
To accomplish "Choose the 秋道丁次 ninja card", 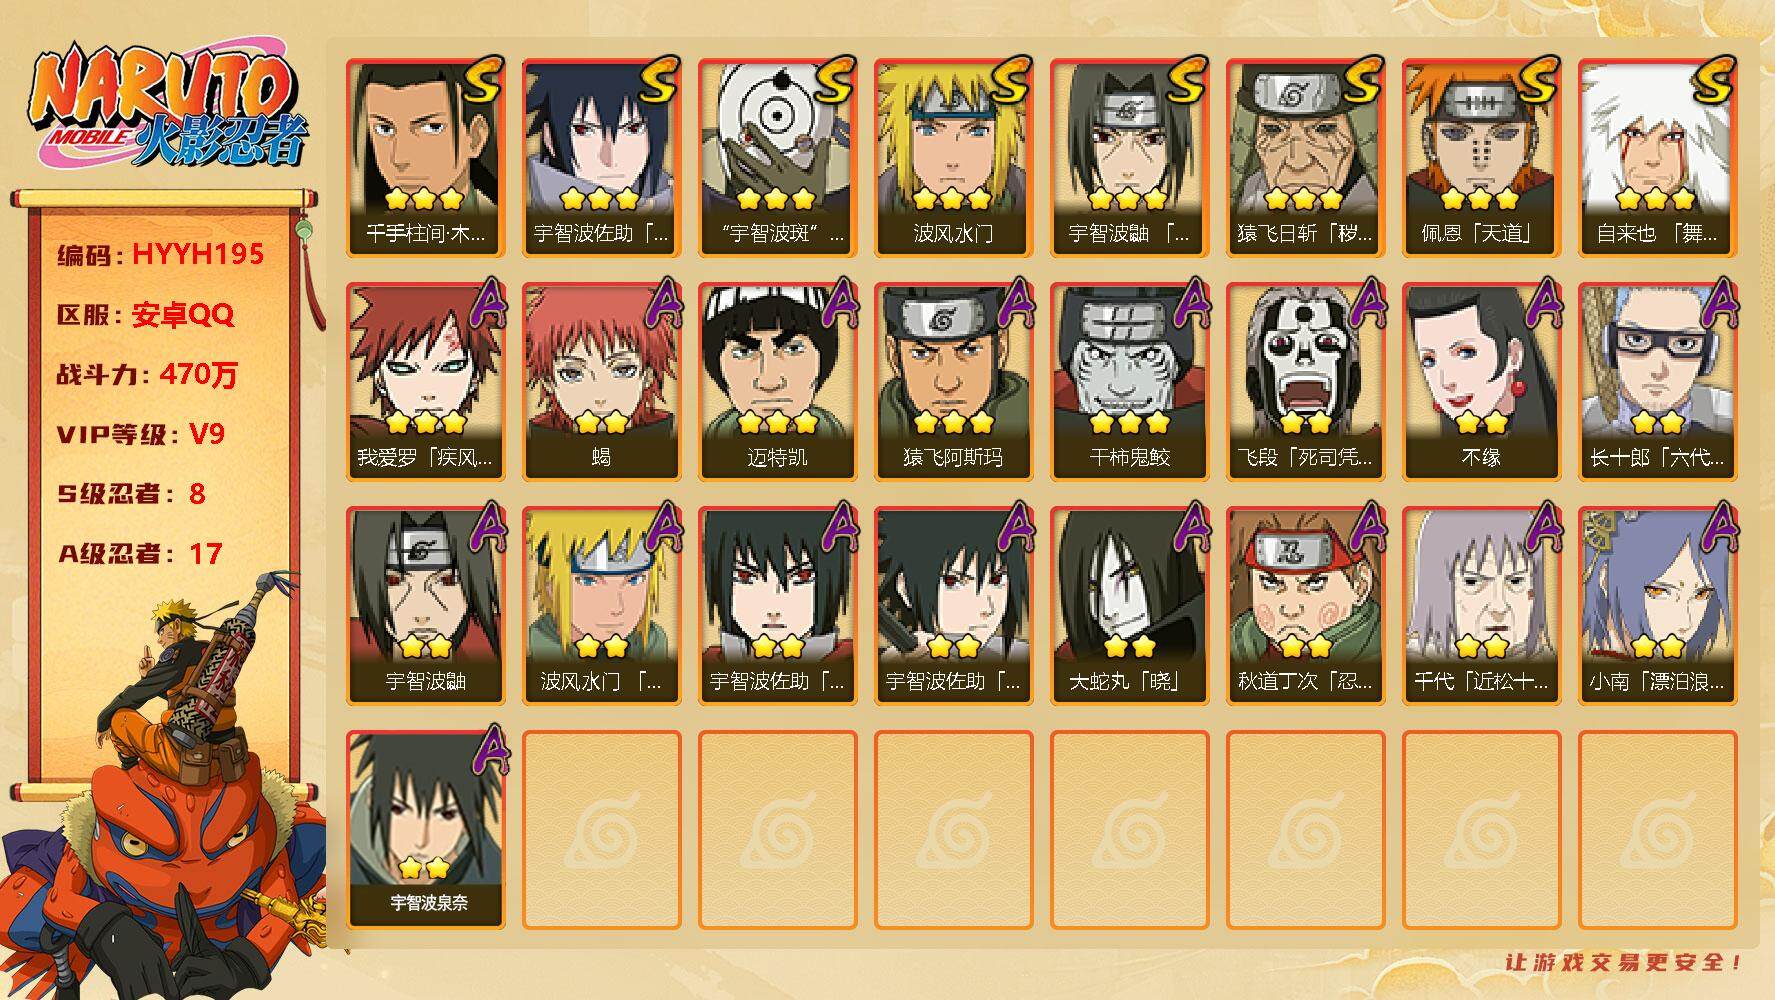I will 1305,605.
